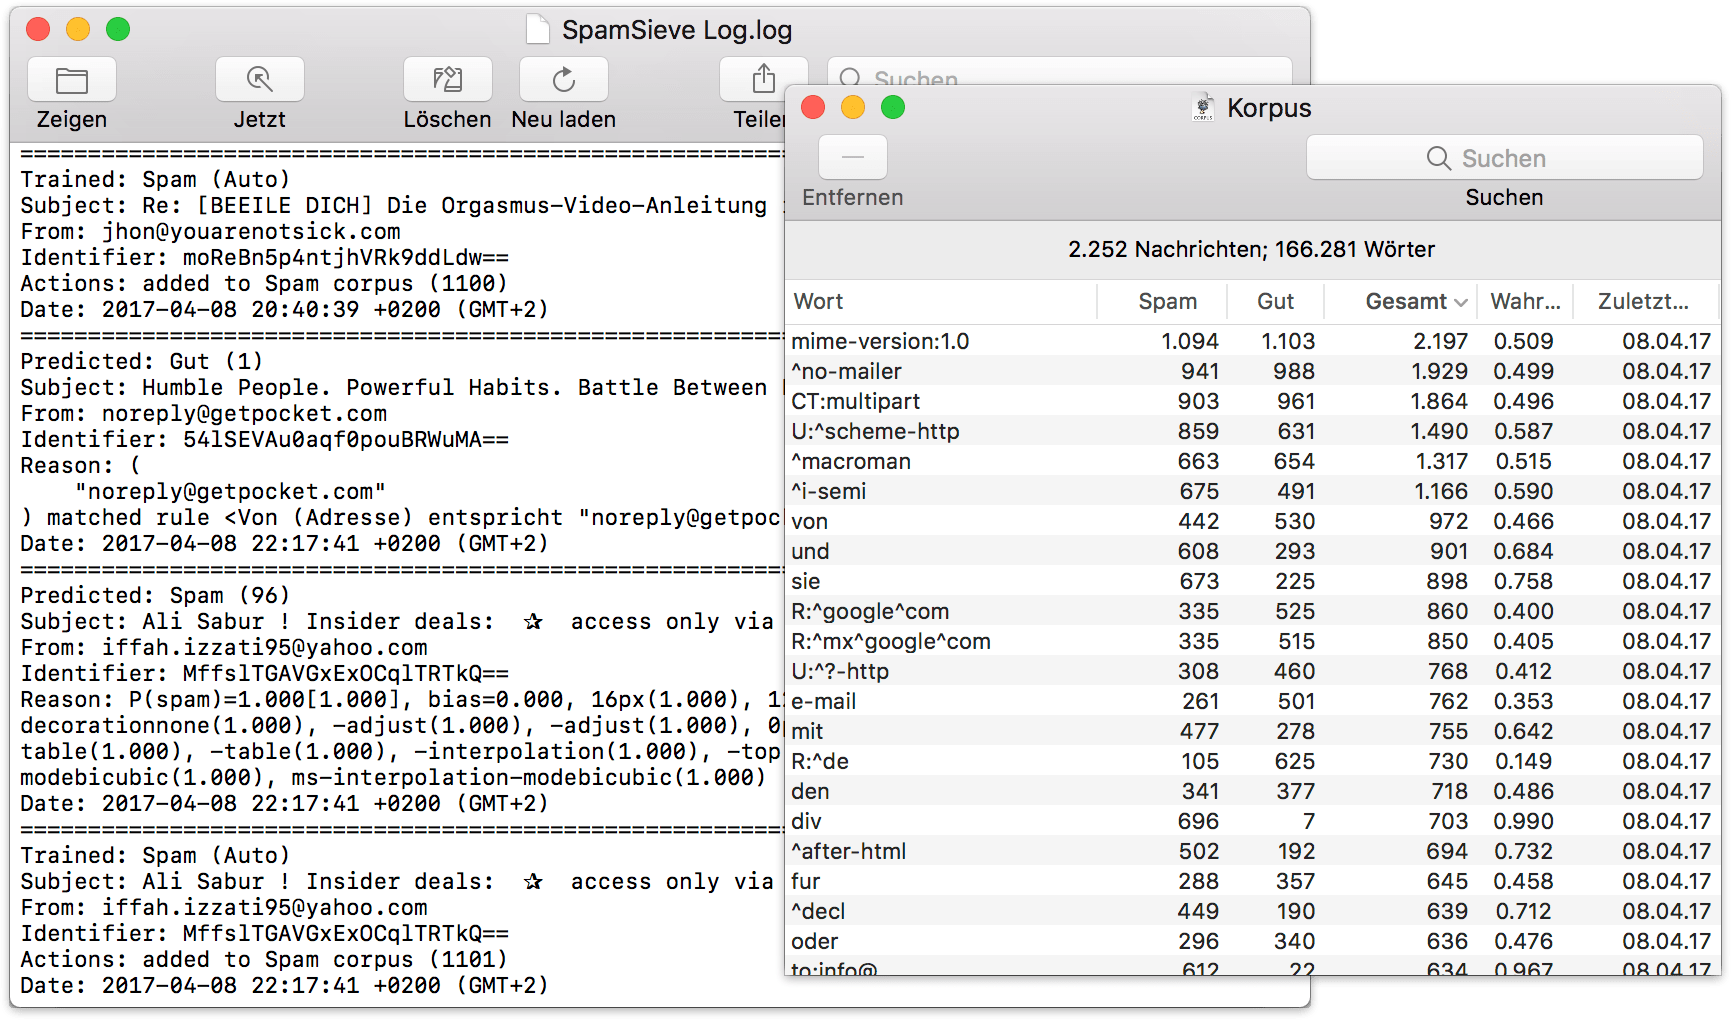Click the Zeigen folder icon in log window
The image size is (1731, 1020).
pyautogui.click(x=72, y=80)
